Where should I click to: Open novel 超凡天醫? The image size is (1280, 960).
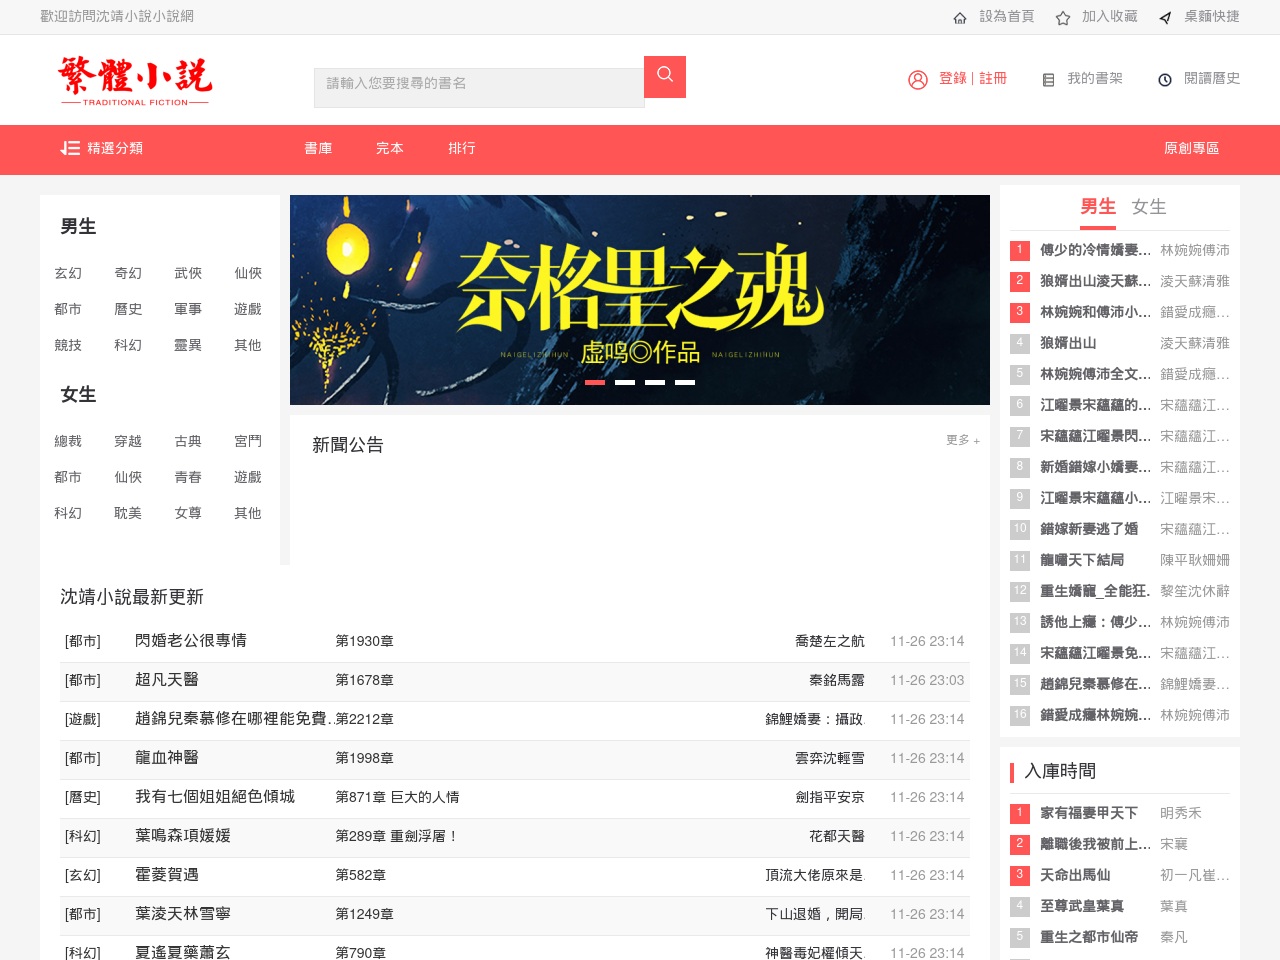pos(167,680)
